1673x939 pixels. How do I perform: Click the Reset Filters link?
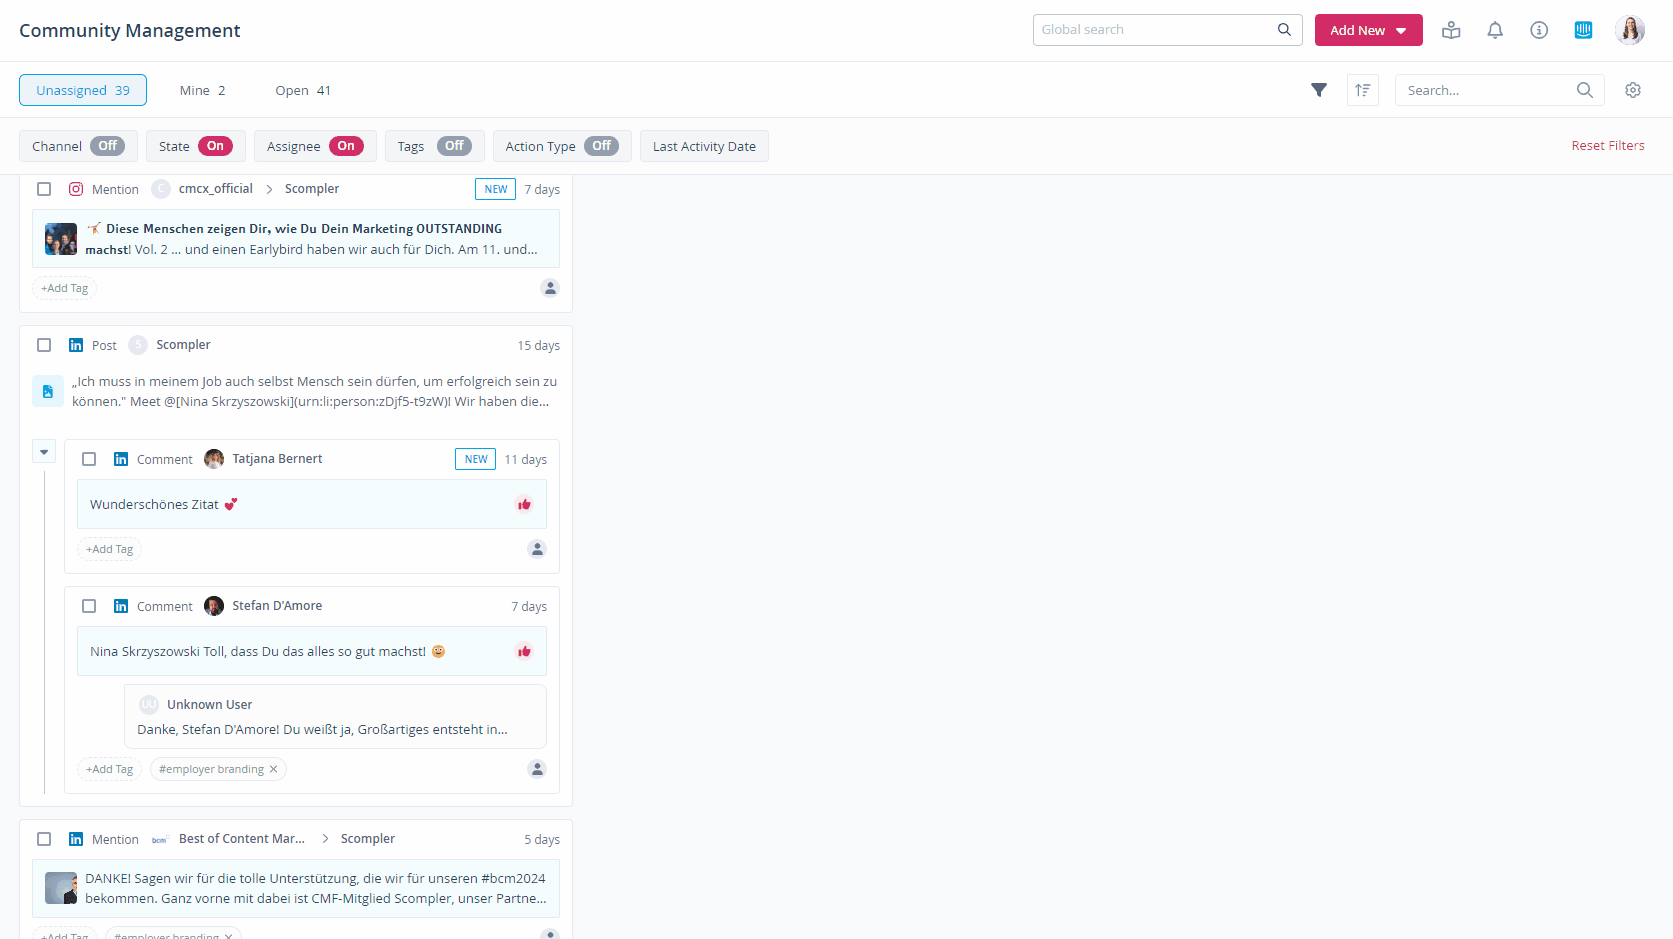pos(1607,146)
